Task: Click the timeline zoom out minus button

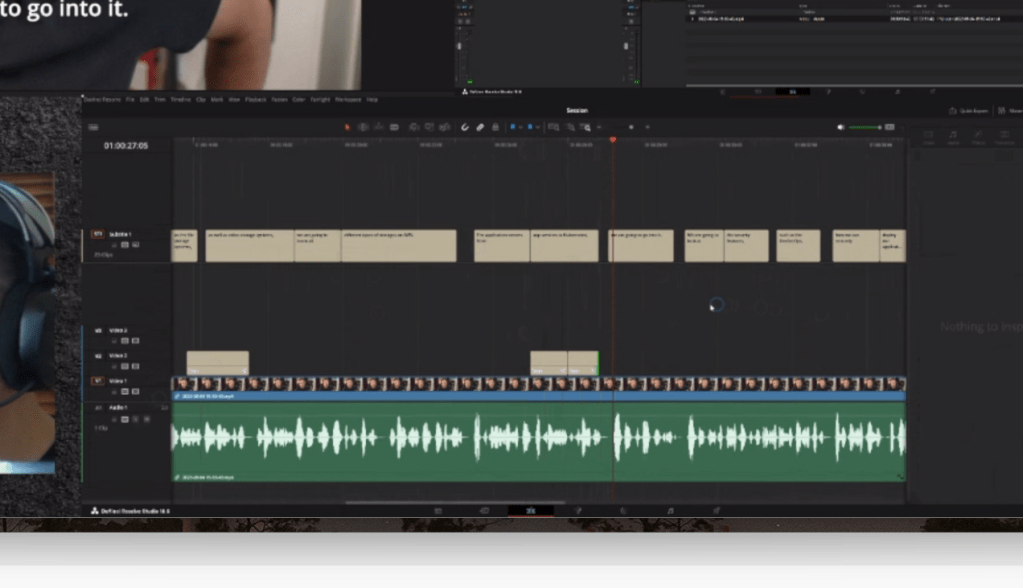Action: point(599,127)
